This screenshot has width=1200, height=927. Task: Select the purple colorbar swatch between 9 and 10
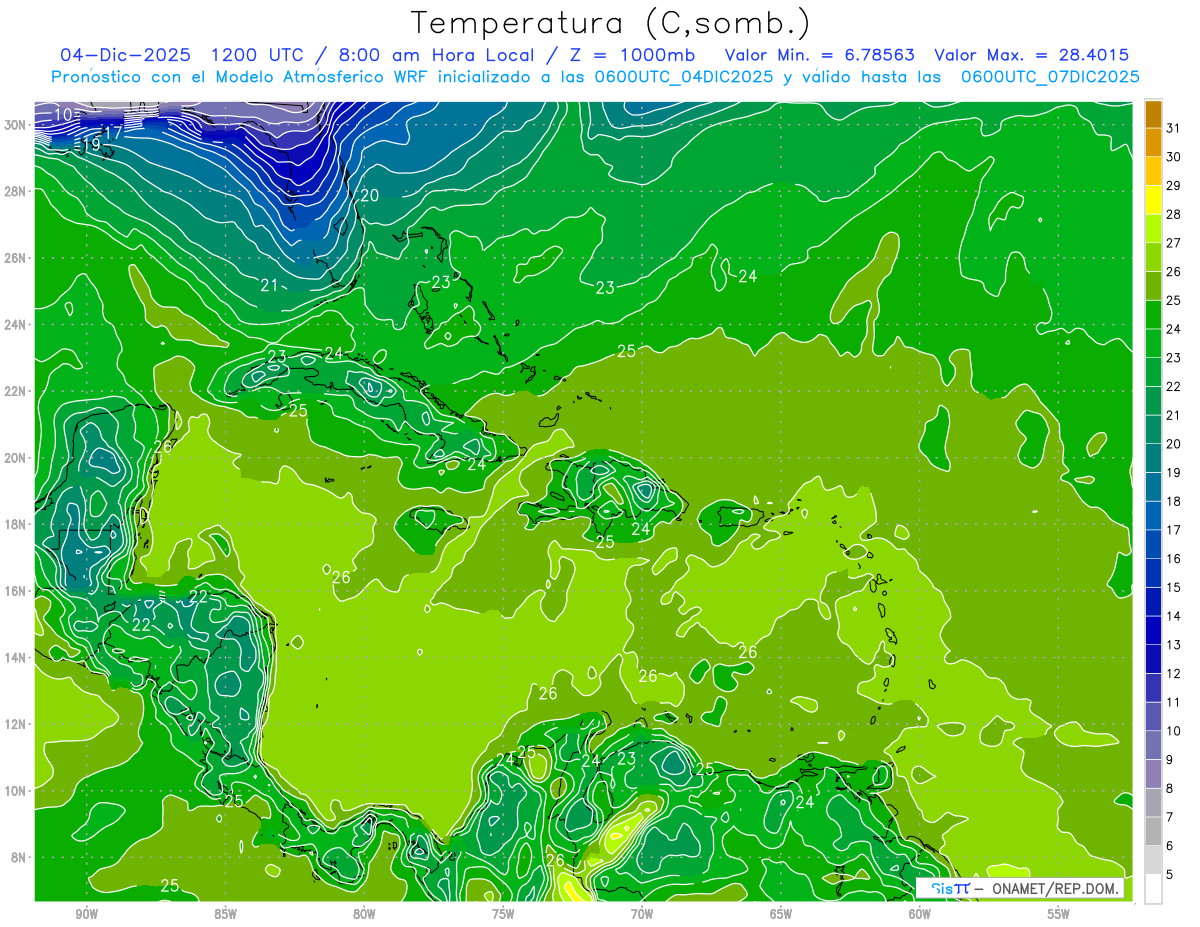click(1153, 745)
